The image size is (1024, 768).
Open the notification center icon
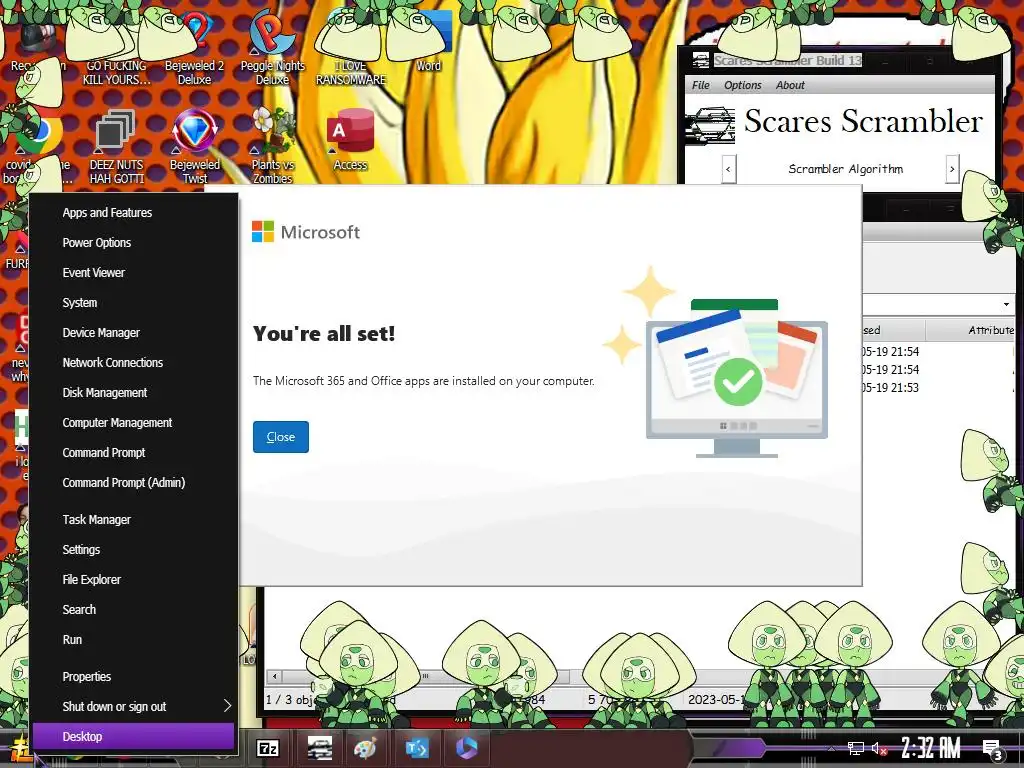[x=992, y=750]
